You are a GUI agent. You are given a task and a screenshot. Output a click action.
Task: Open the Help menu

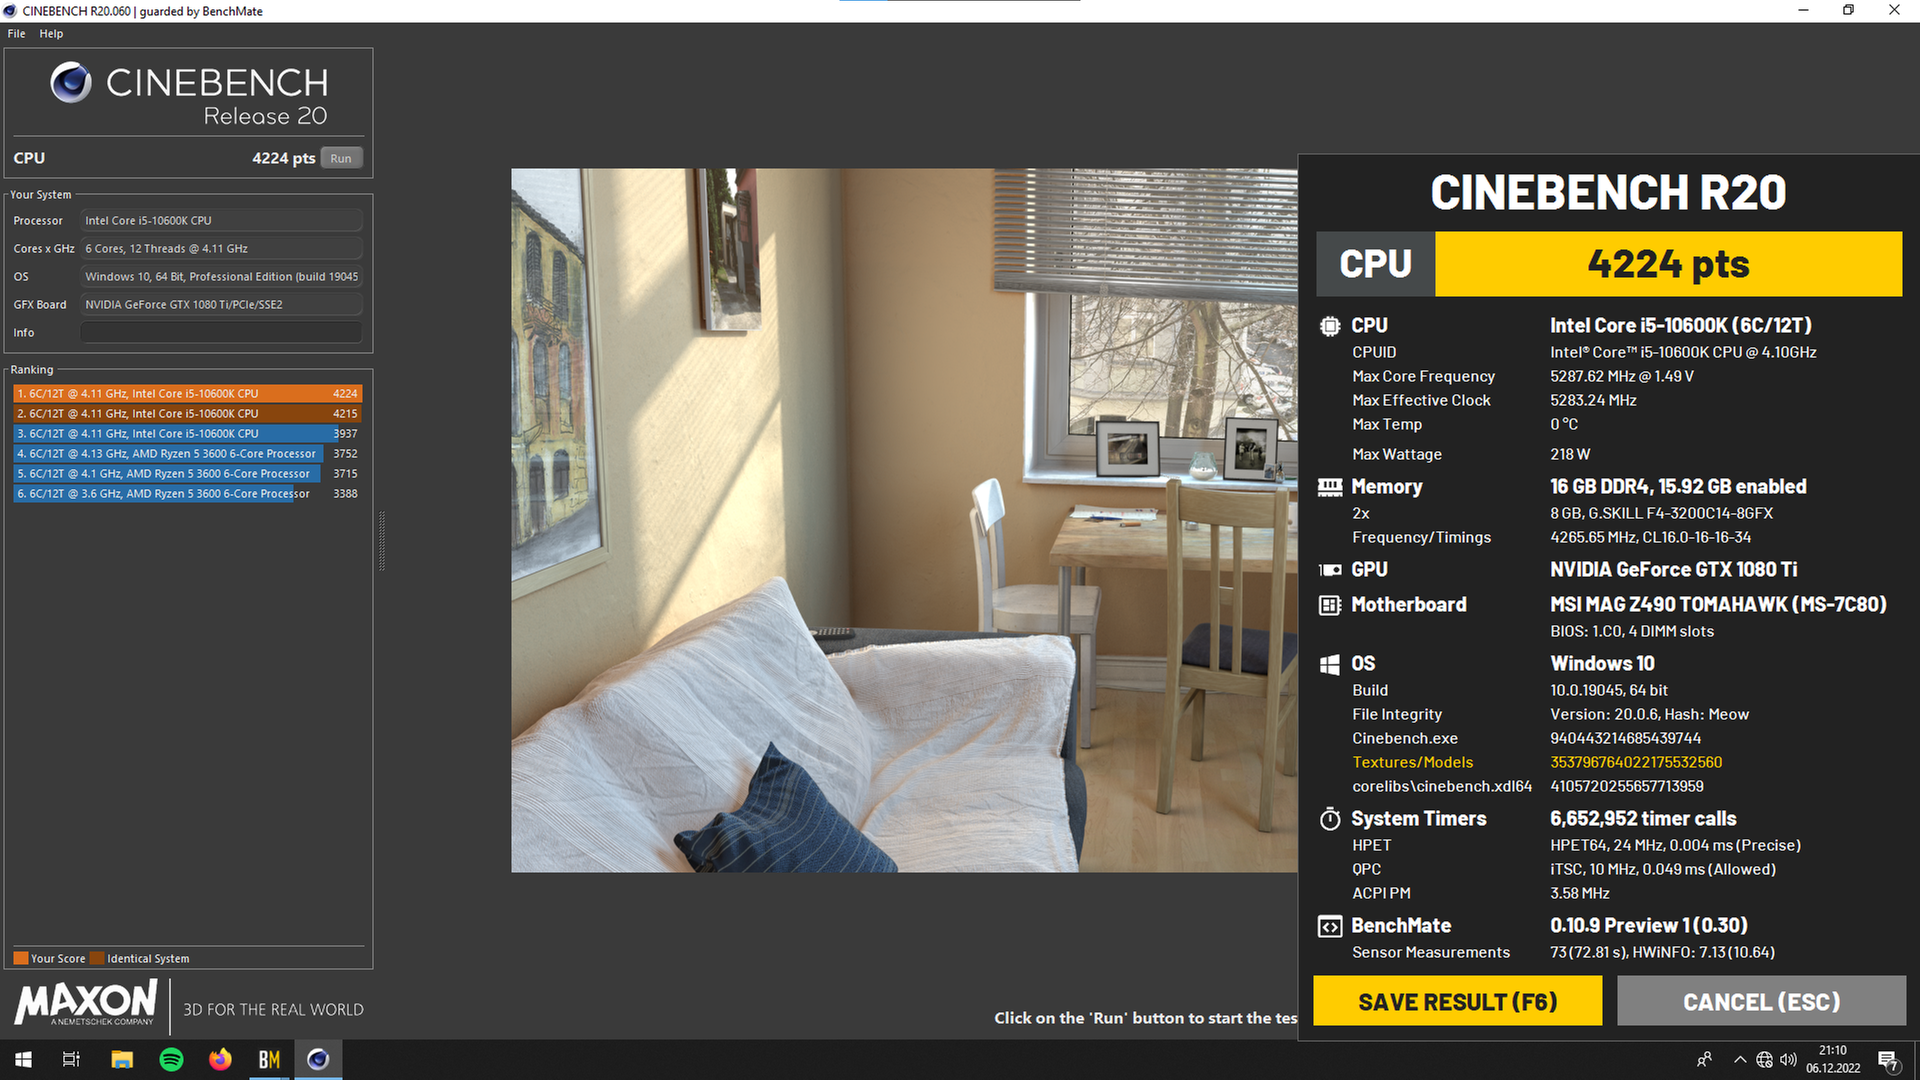(51, 34)
